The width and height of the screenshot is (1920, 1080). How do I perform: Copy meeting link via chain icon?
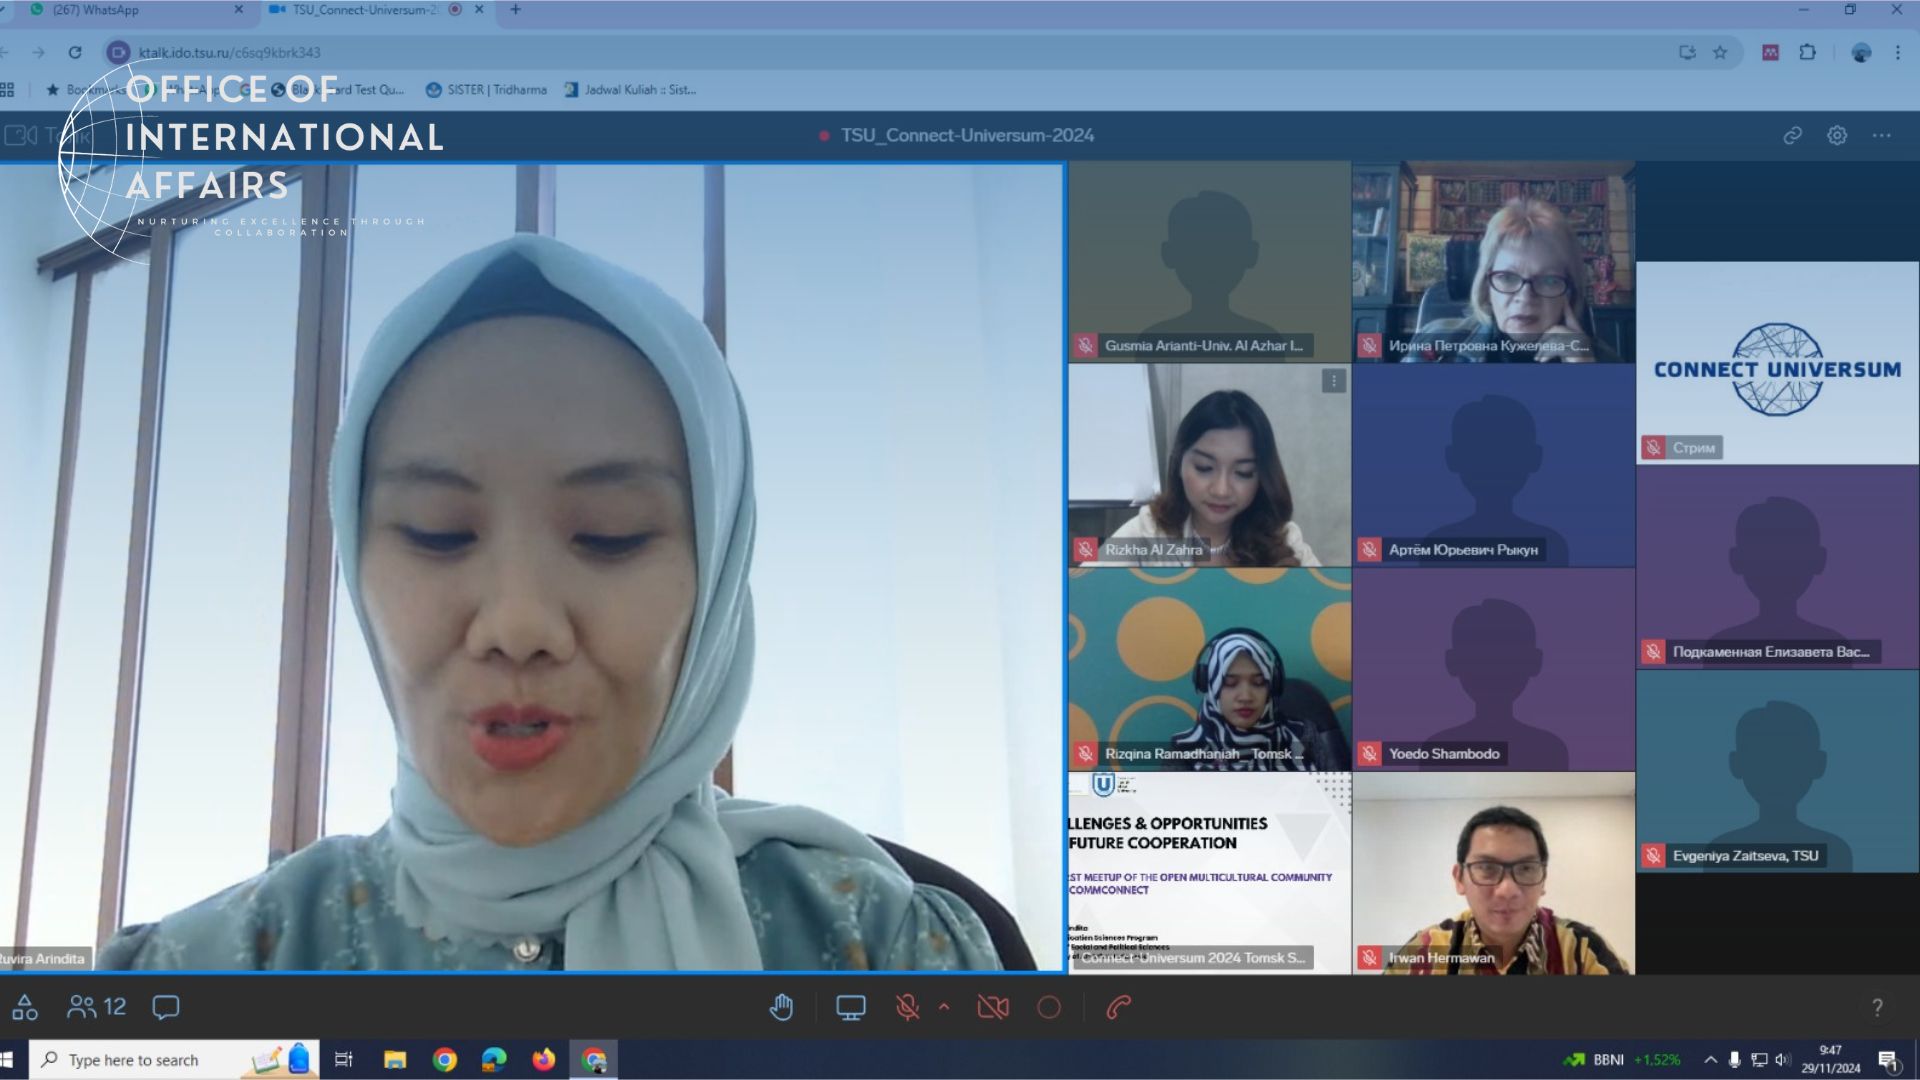point(1792,135)
